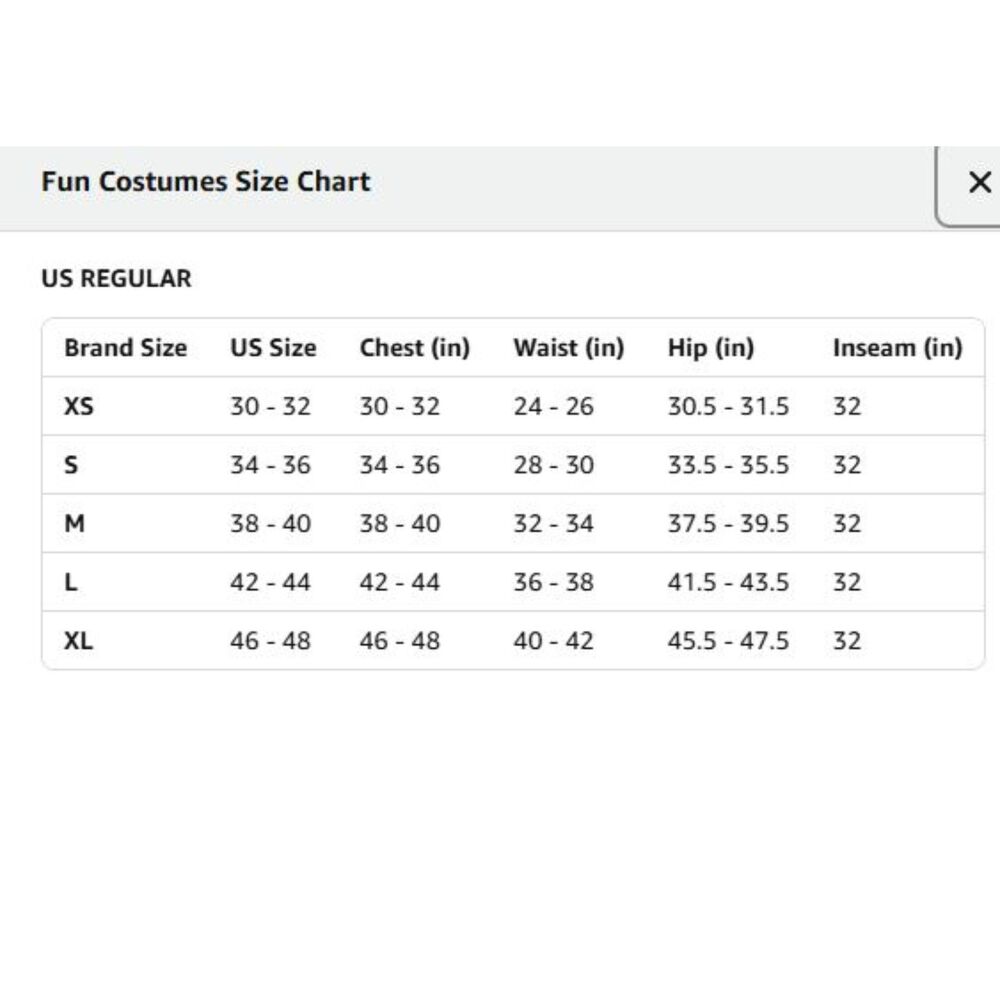
Task: Click the S waist value 28 - 30
Action: (554, 465)
